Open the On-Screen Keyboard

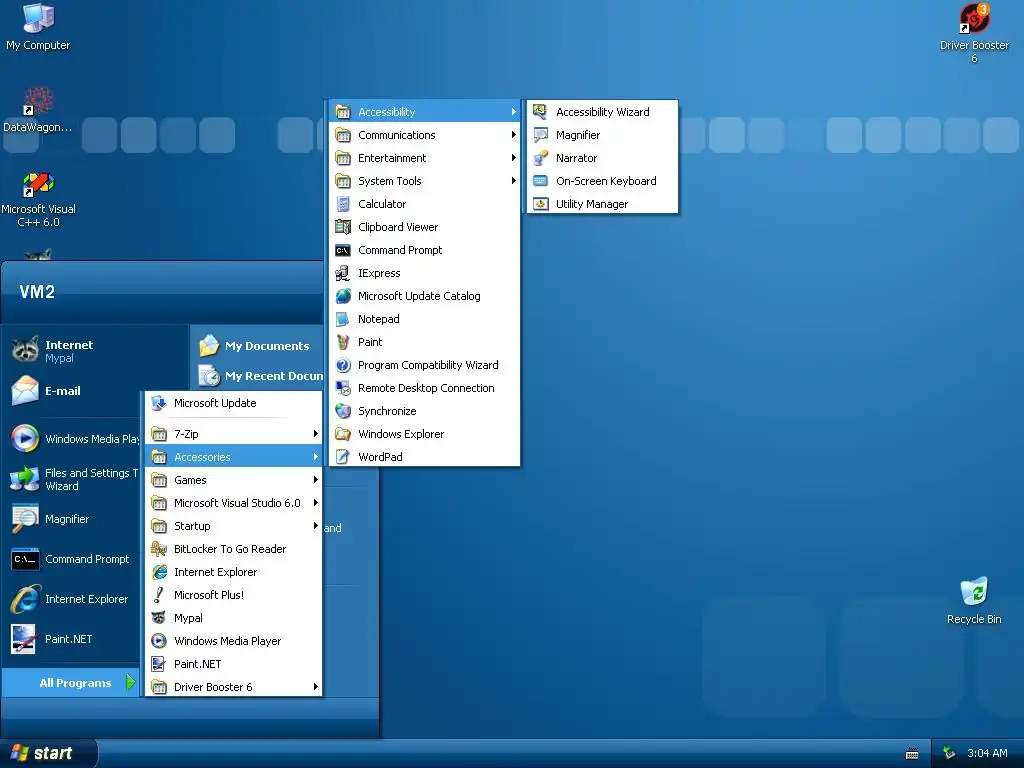coord(603,181)
